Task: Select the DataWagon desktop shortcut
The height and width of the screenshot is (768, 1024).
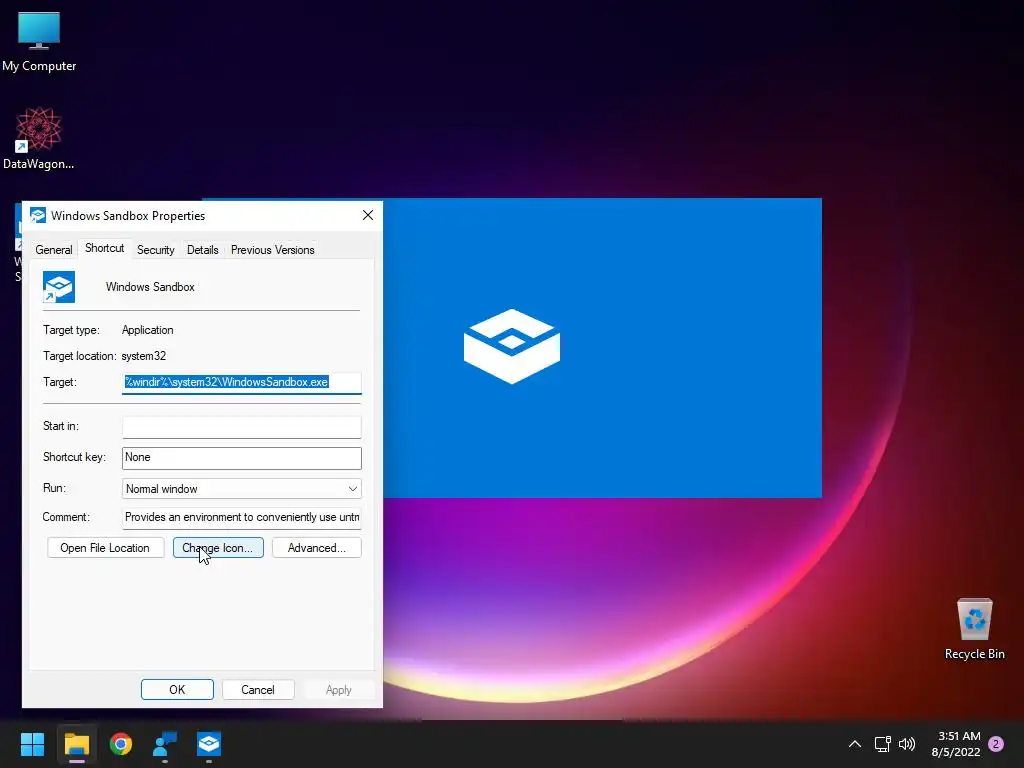Action: click(39, 138)
